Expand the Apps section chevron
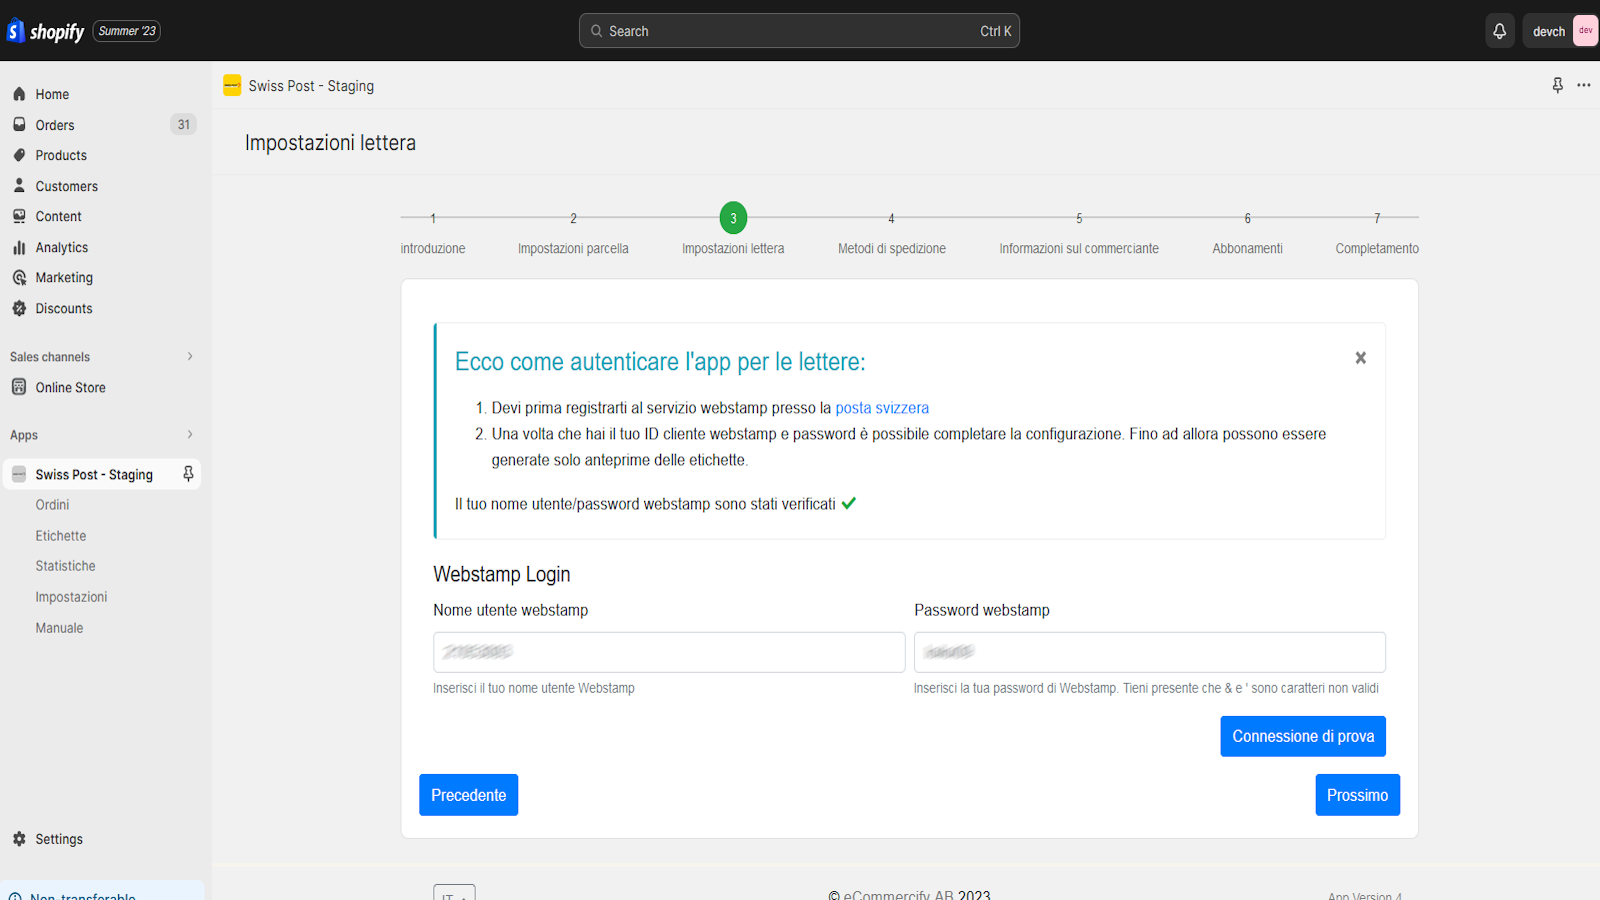 pyautogui.click(x=190, y=435)
